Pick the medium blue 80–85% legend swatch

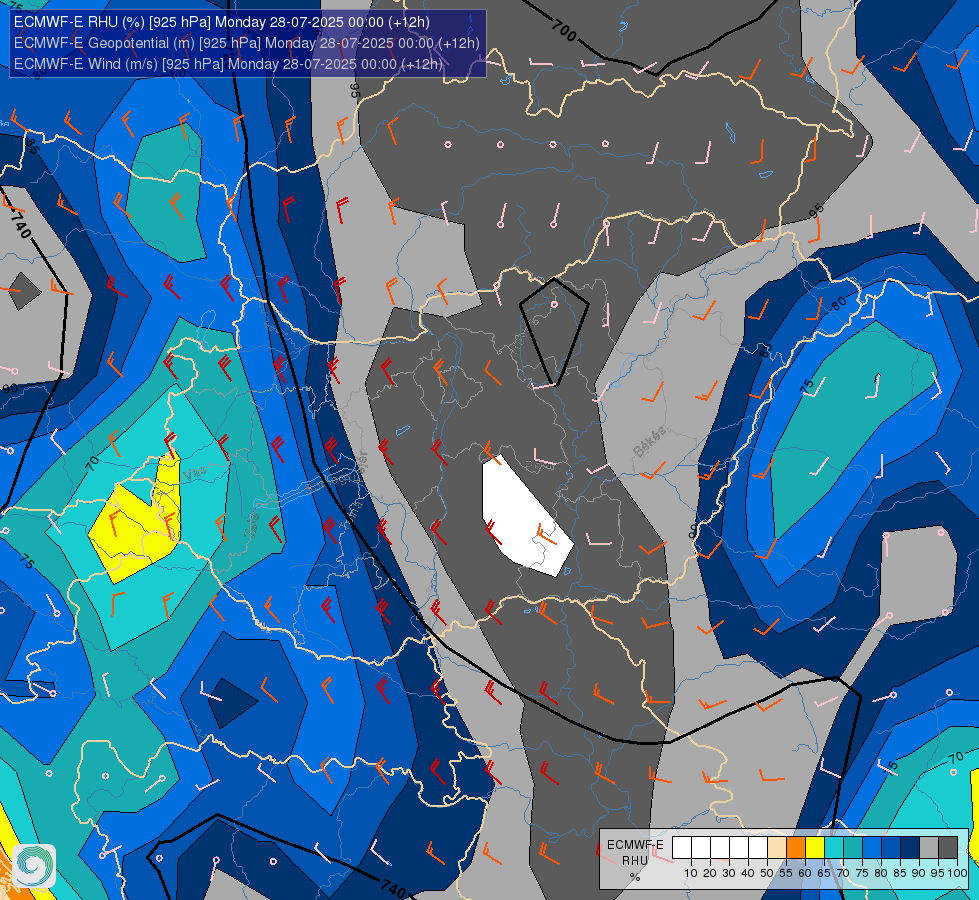click(891, 848)
